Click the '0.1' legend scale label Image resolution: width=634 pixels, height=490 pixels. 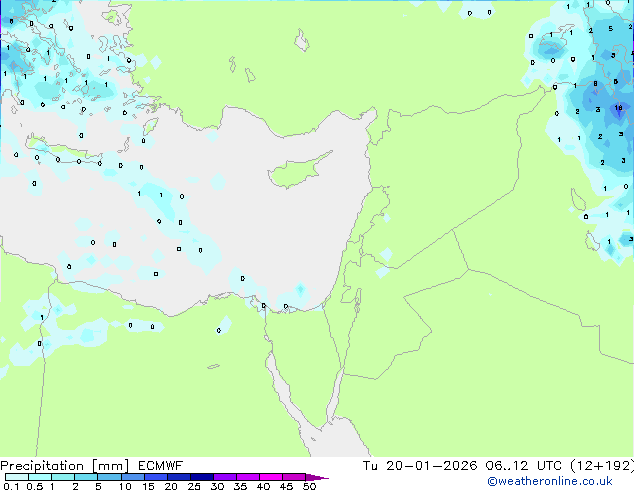tap(11, 486)
